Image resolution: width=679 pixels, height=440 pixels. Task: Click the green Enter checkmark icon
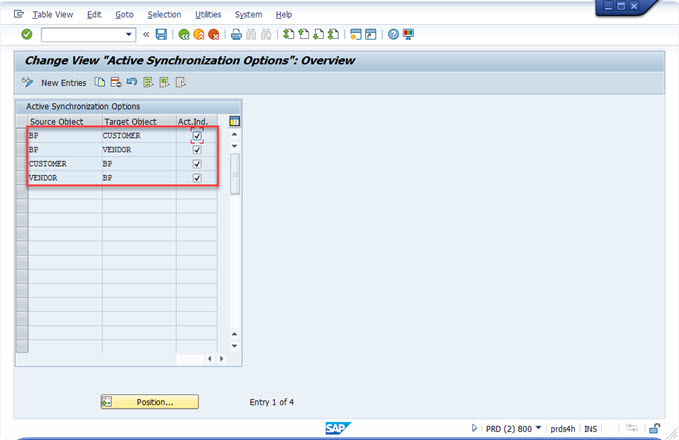coord(27,34)
